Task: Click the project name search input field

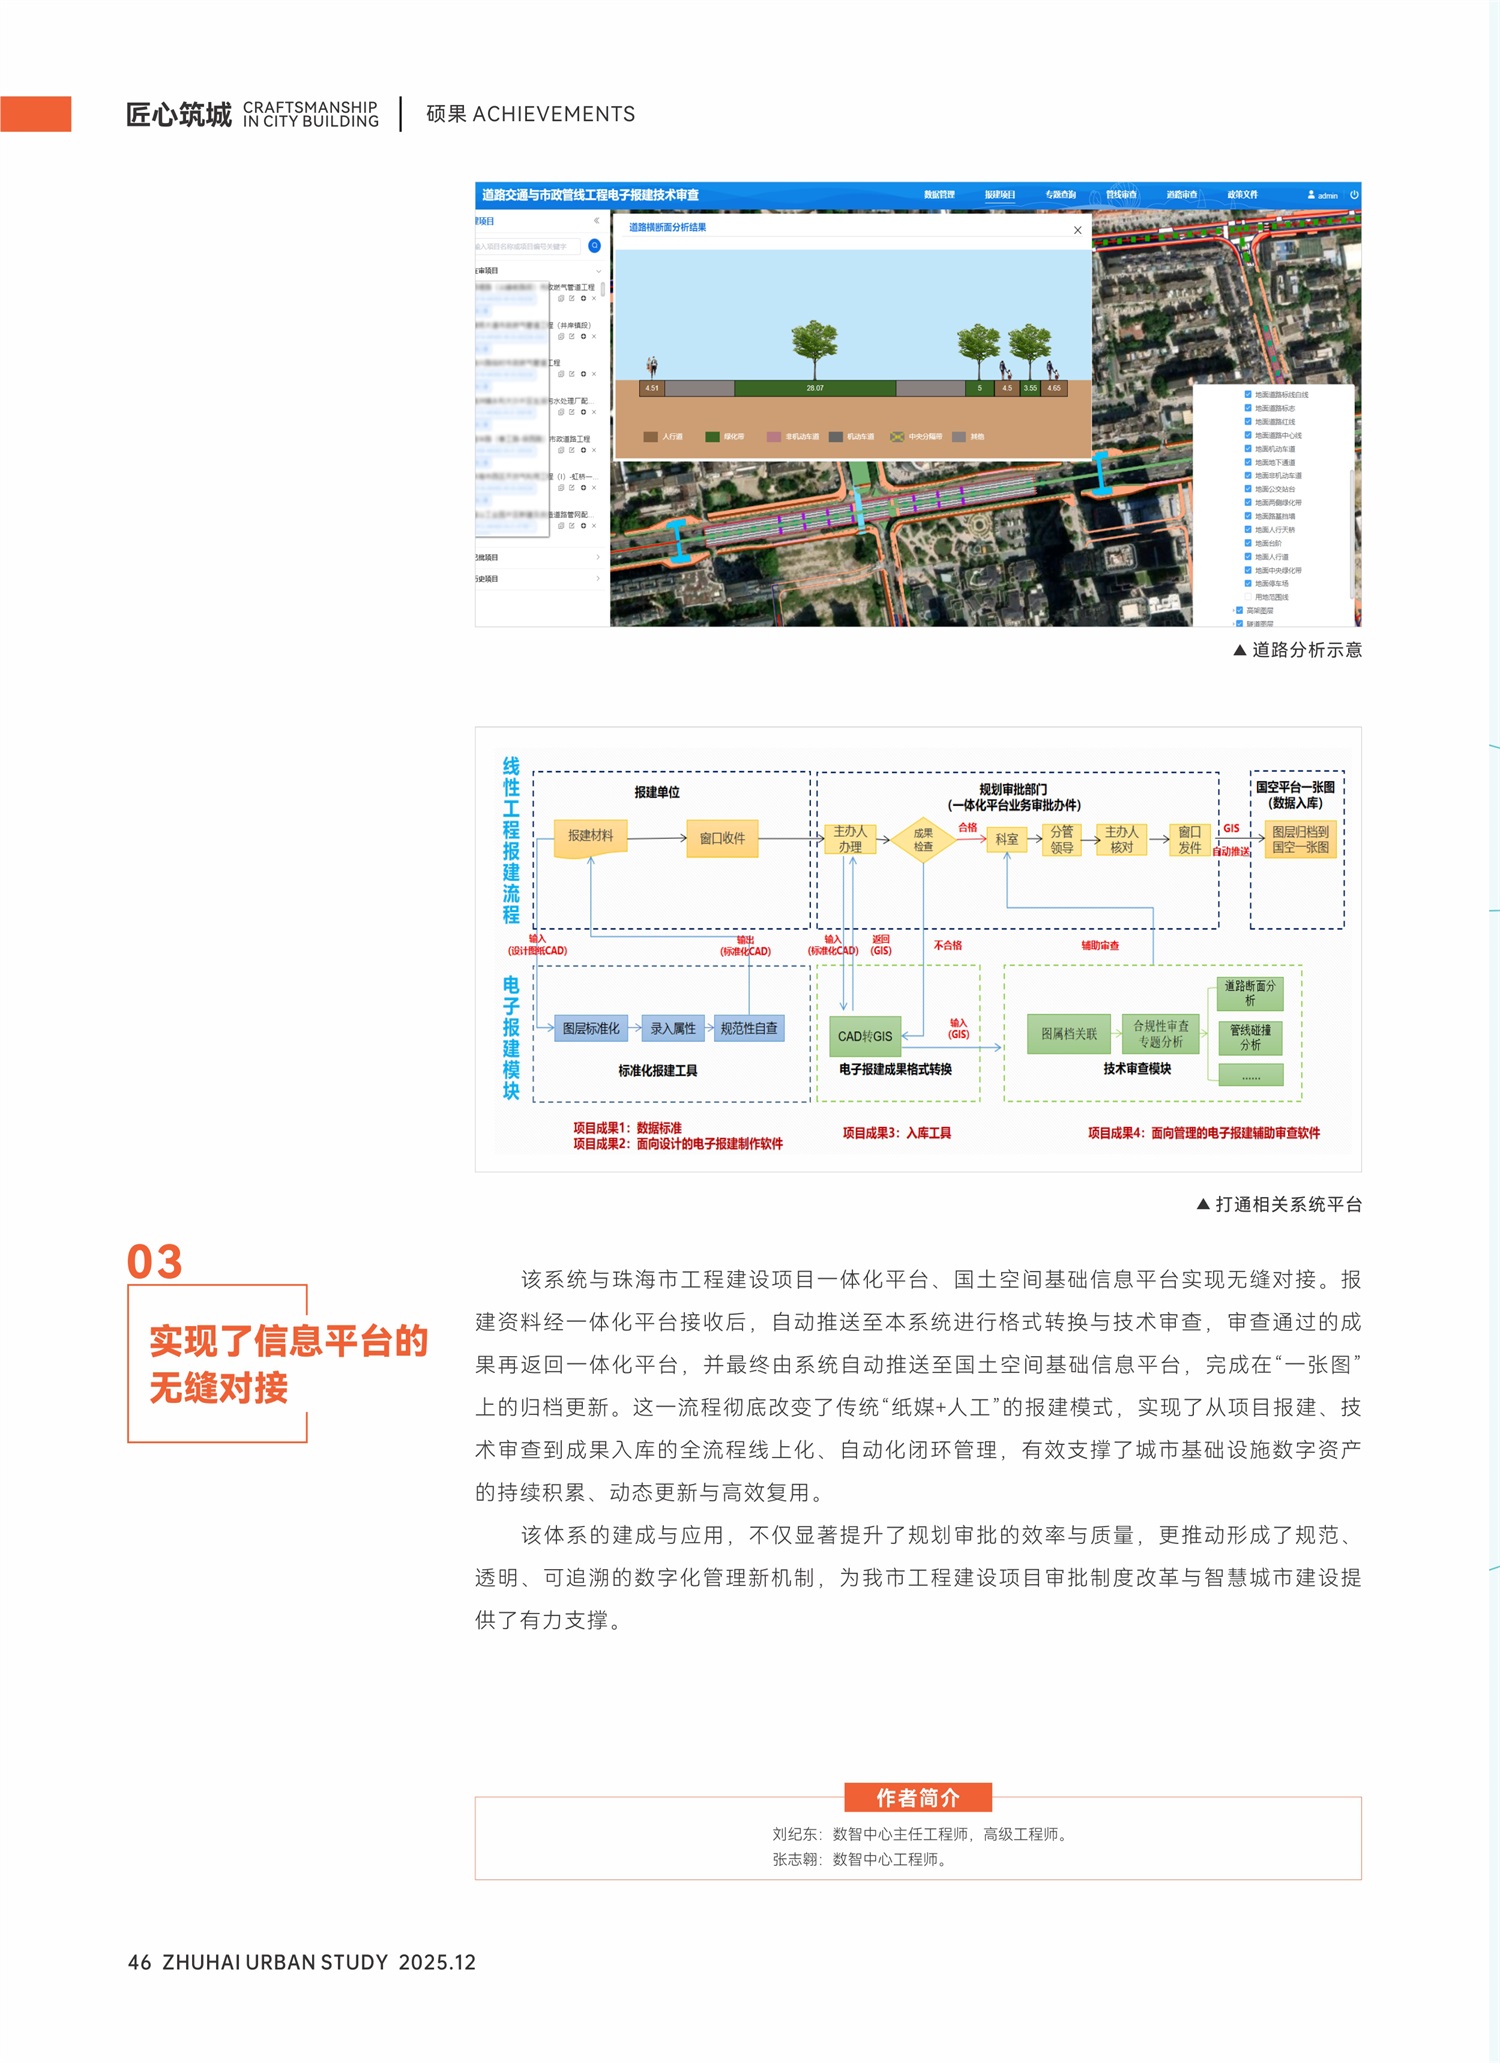Action: (527, 246)
